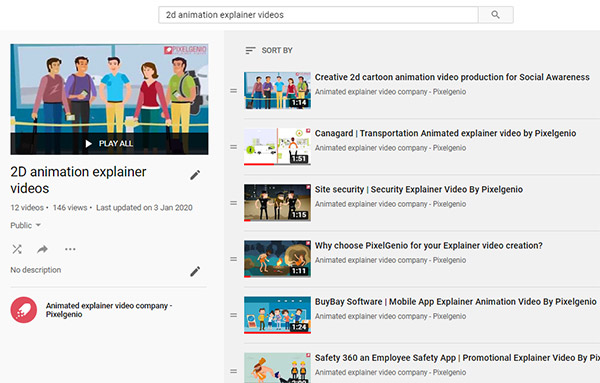This screenshot has width=600, height=383.
Task: Click channel name under Why choose PixelGenio video
Action: pos(390,260)
